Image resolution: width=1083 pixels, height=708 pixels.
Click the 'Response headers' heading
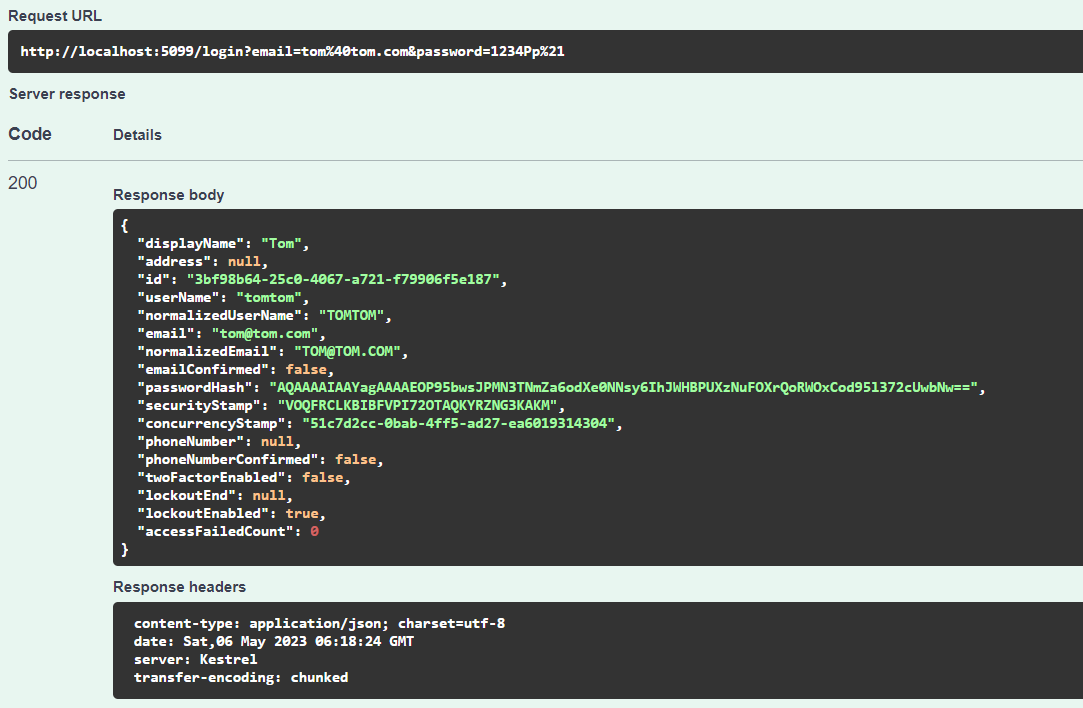(x=180, y=586)
